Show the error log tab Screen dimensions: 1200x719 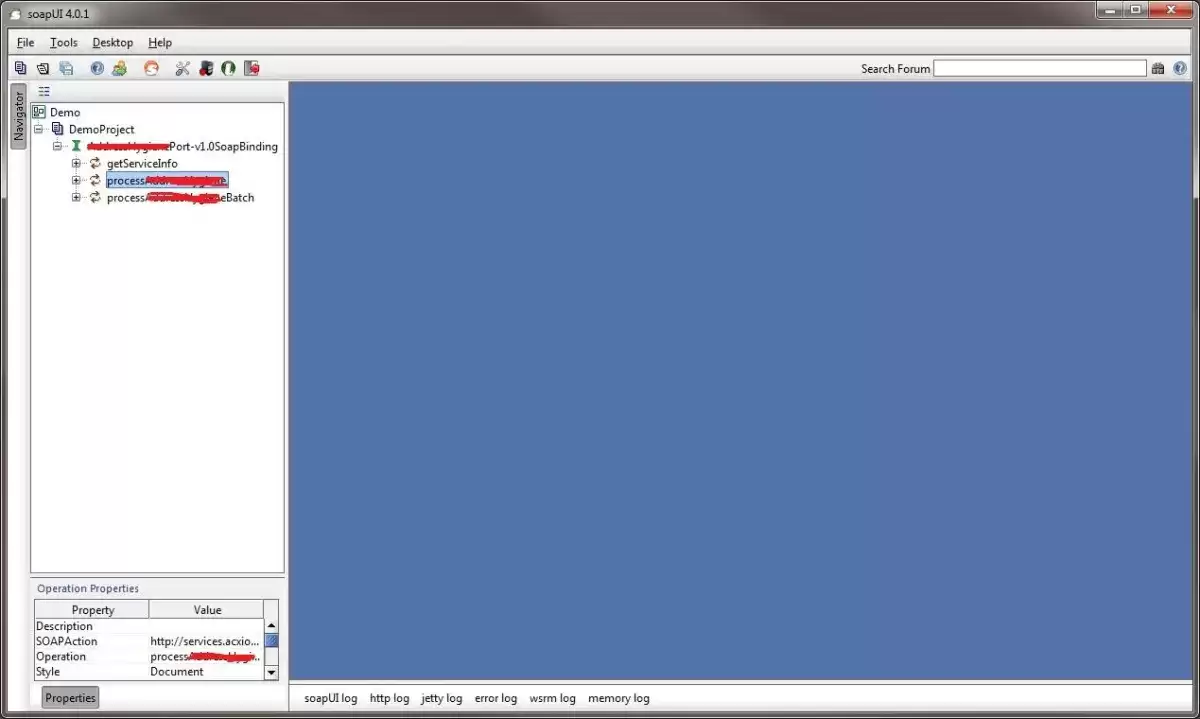pyautogui.click(x=496, y=698)
